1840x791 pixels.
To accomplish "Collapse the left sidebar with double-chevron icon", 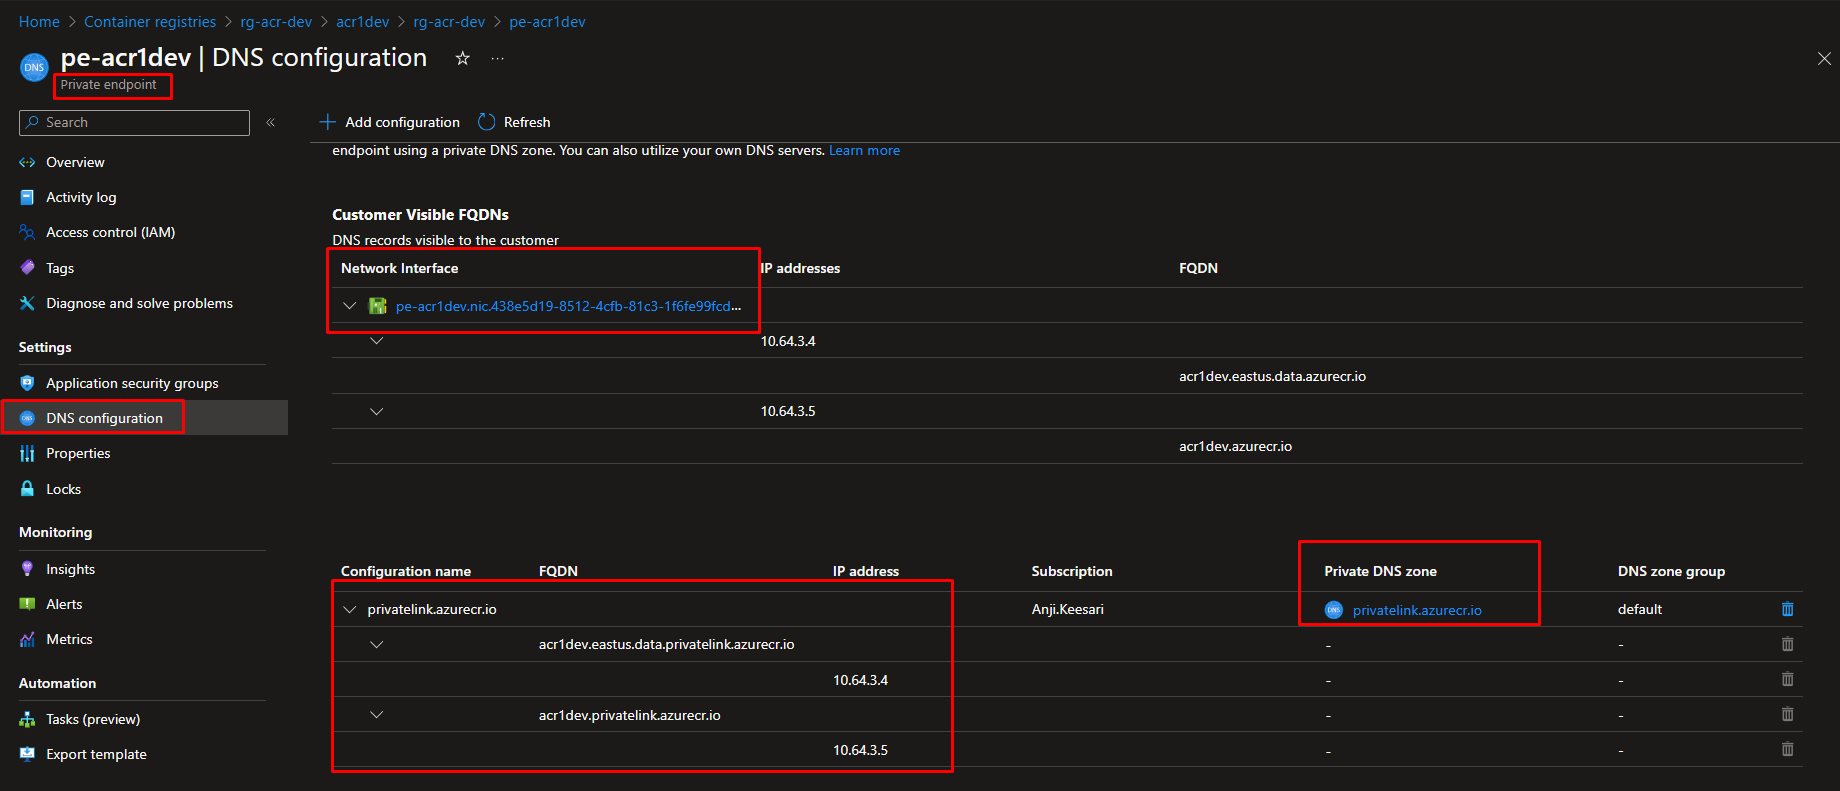I will point(271,122).
